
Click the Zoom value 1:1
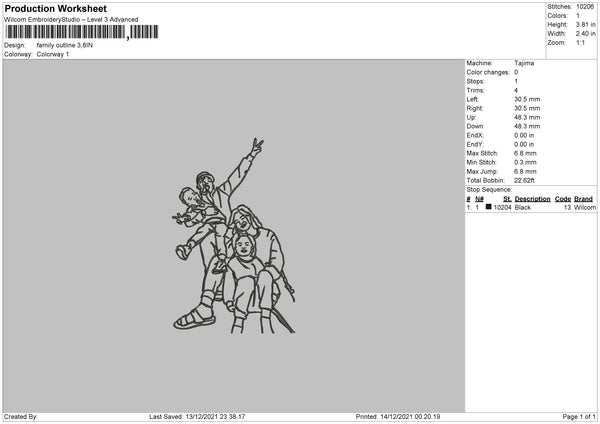click(580, 42)
